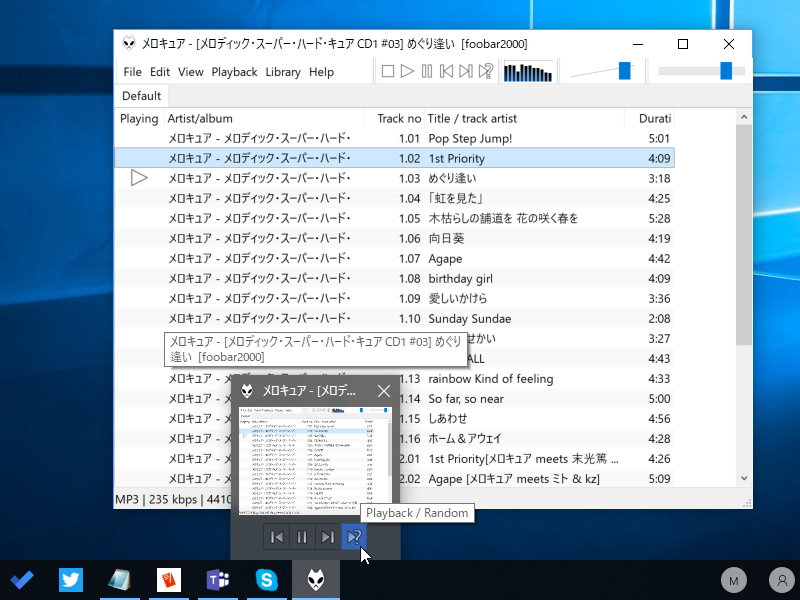Pause playback using the toolbar Pause icon
The height and width of the screenshot is (600, 800).
pyautogui.click(x=426, y=71)
